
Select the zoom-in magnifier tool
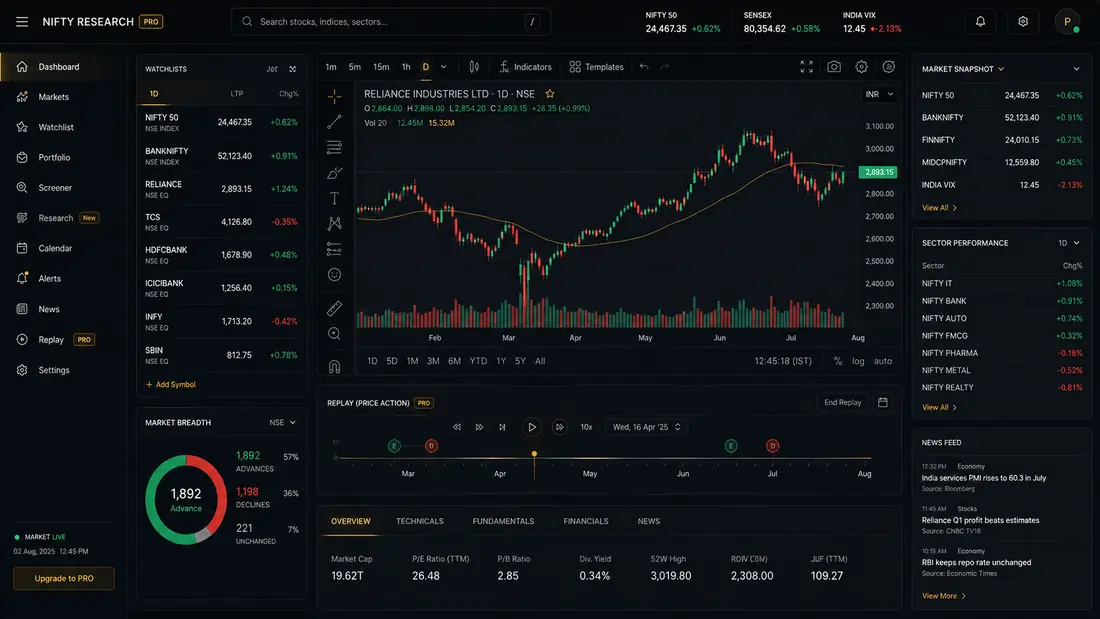[335, 334]
